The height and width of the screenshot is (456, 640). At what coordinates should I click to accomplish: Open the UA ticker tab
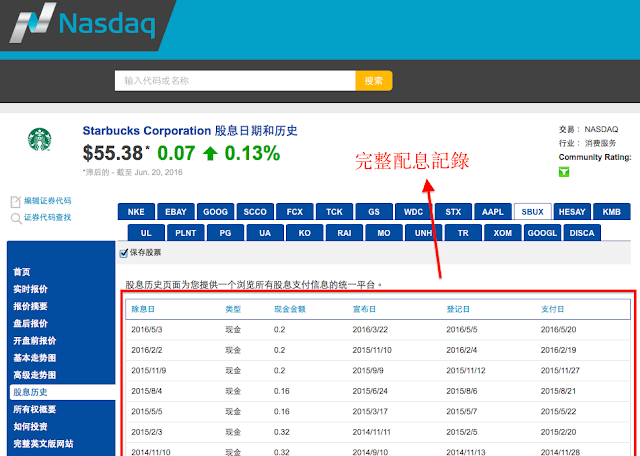point(265,233)
